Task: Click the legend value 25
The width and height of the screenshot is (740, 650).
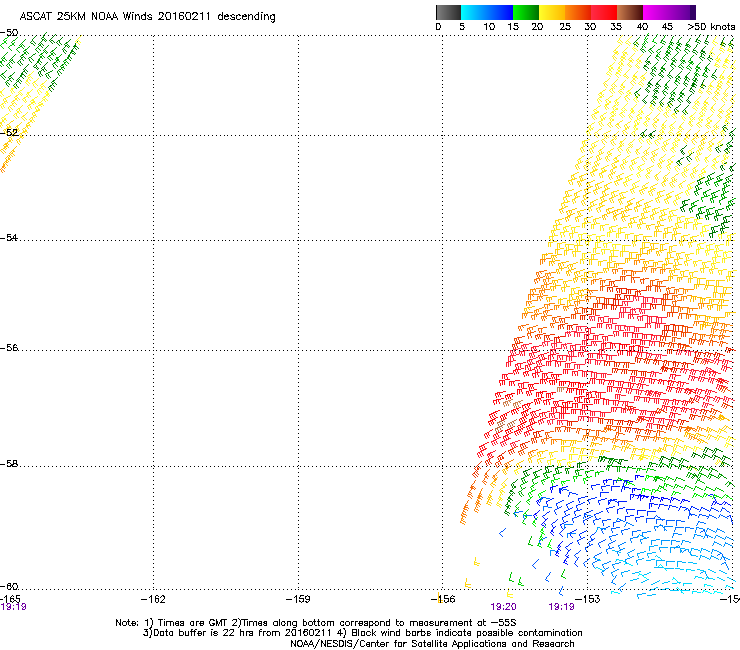Action: point(565,27)
